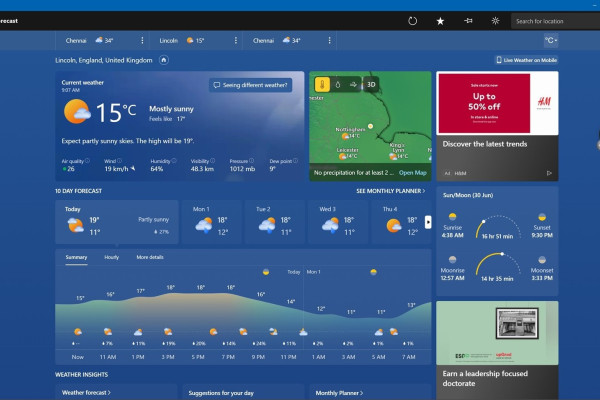Screen dimensions: 600x400
Task: Switch to Hourly tab
Action: (x=111, y=257)
